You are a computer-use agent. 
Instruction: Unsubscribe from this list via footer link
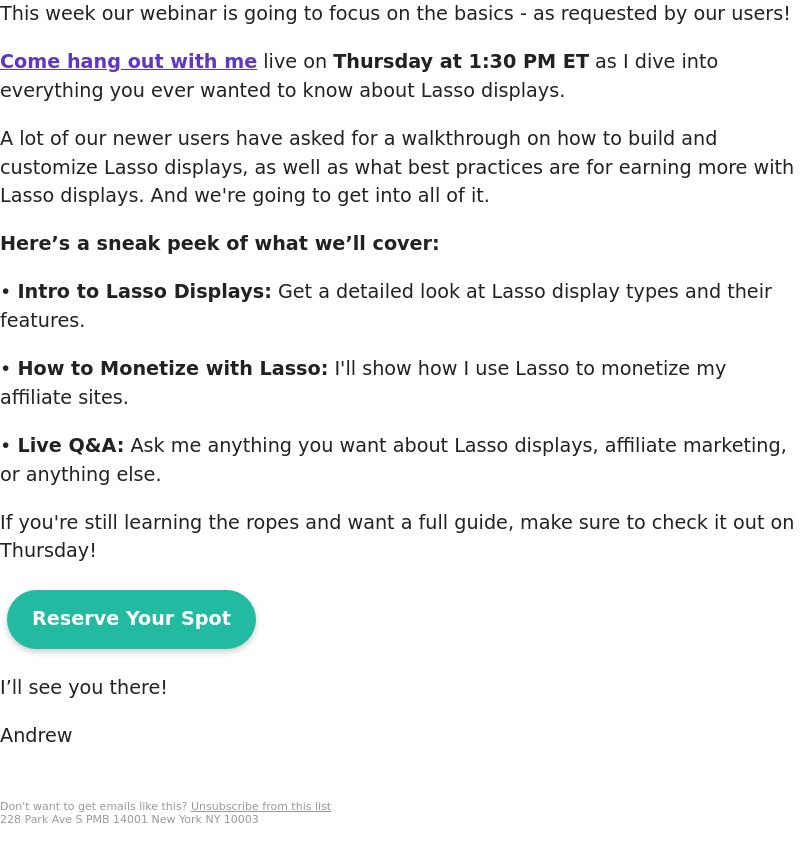[x=261, y=806]
